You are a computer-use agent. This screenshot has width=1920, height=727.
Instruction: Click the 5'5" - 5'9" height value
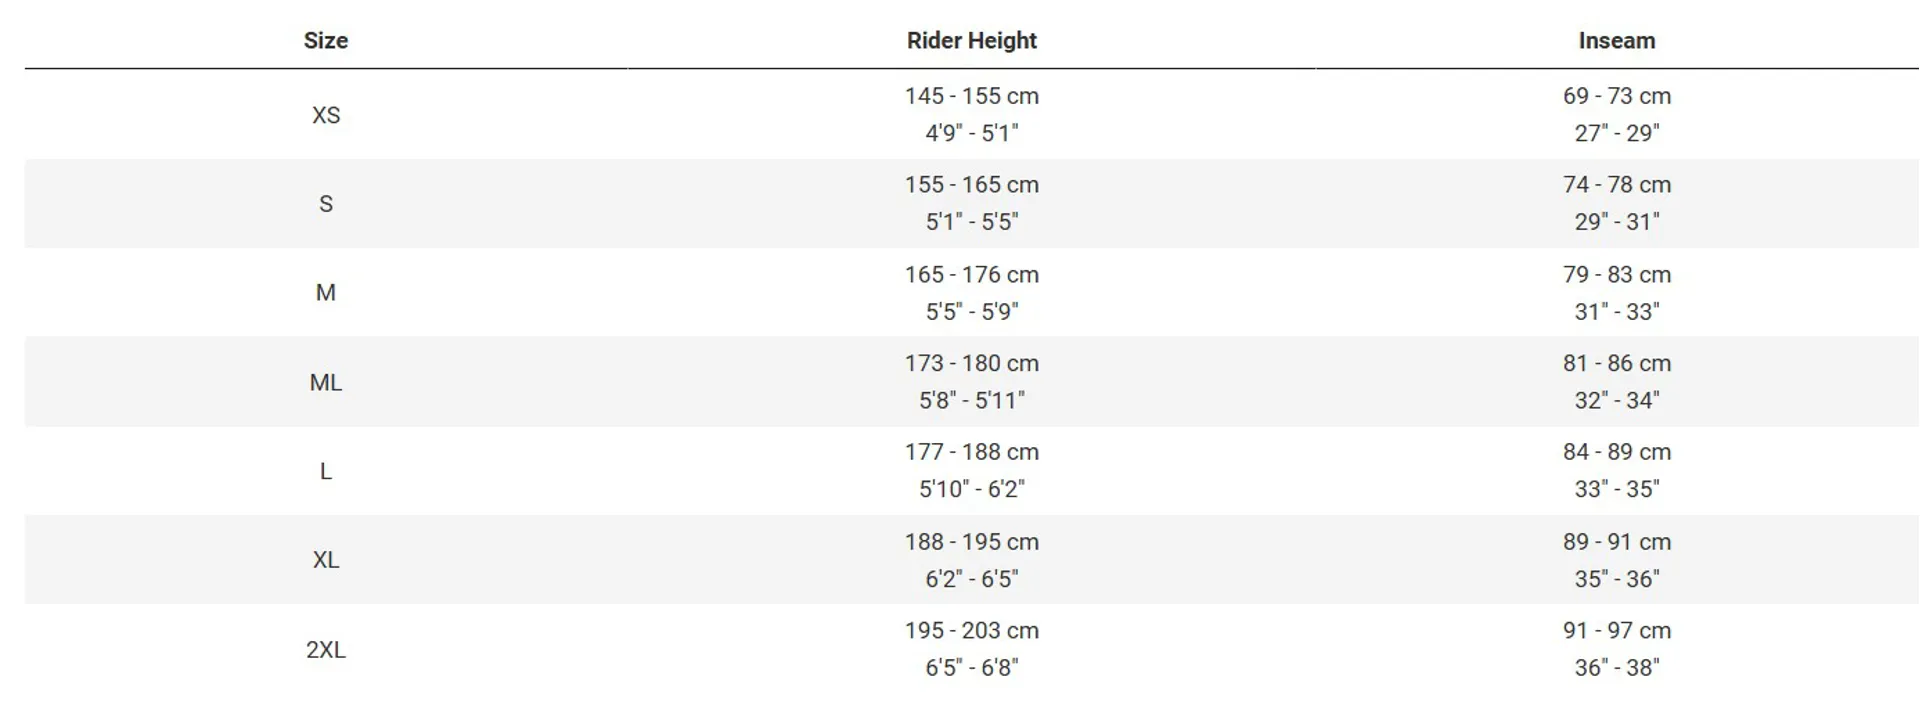[972, 312]
